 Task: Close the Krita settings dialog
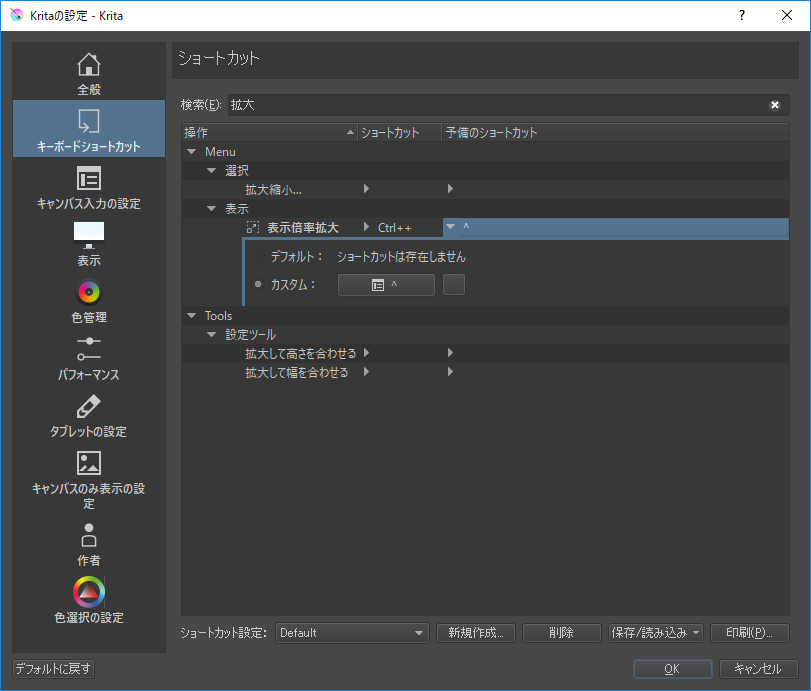pyautogui.click(x=787, y=16)
